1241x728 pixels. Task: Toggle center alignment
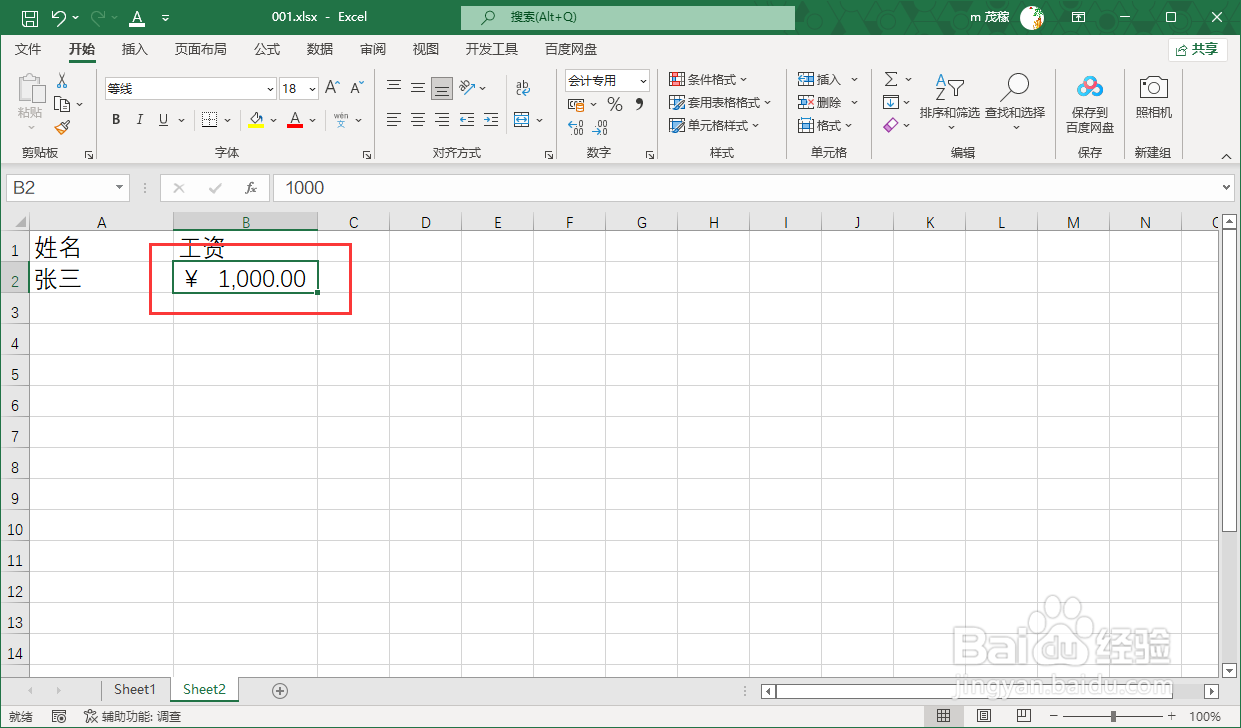click(417, 119)
